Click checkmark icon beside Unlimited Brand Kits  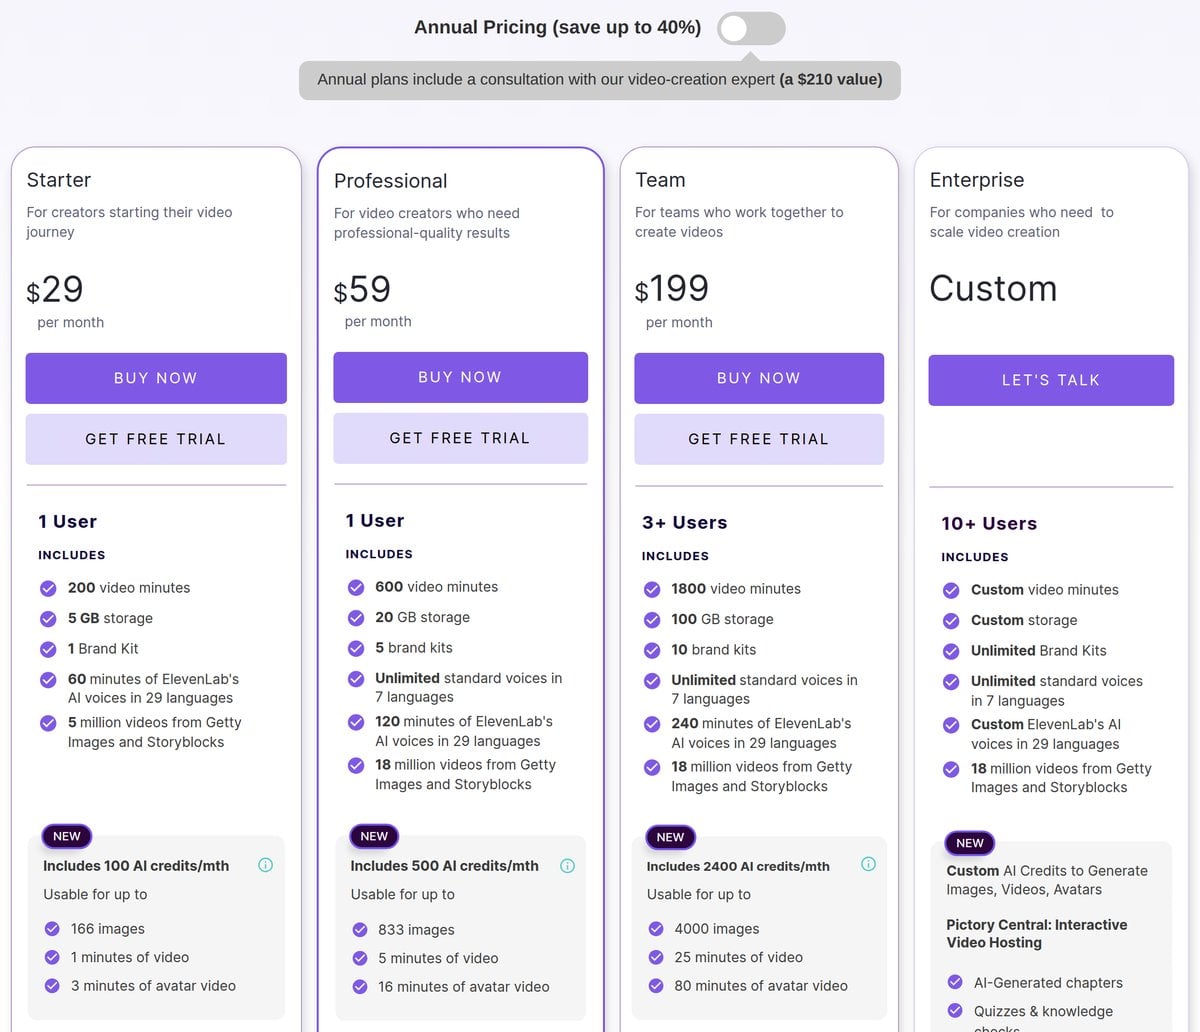(951, 651)
